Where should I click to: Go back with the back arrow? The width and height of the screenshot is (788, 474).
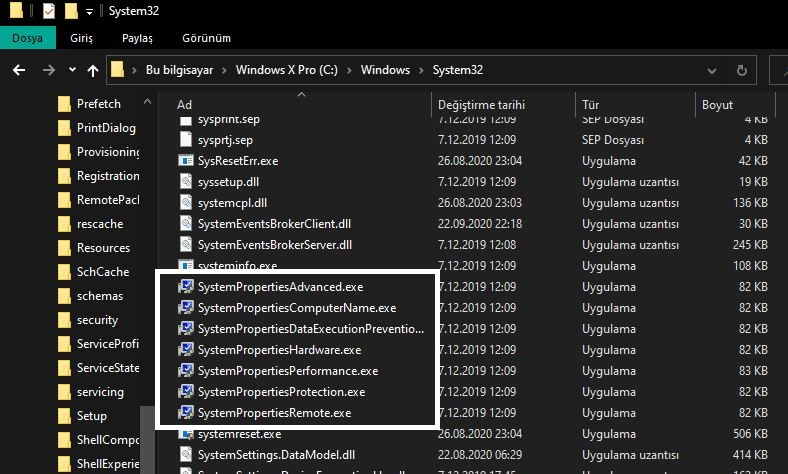click(19, 70)
